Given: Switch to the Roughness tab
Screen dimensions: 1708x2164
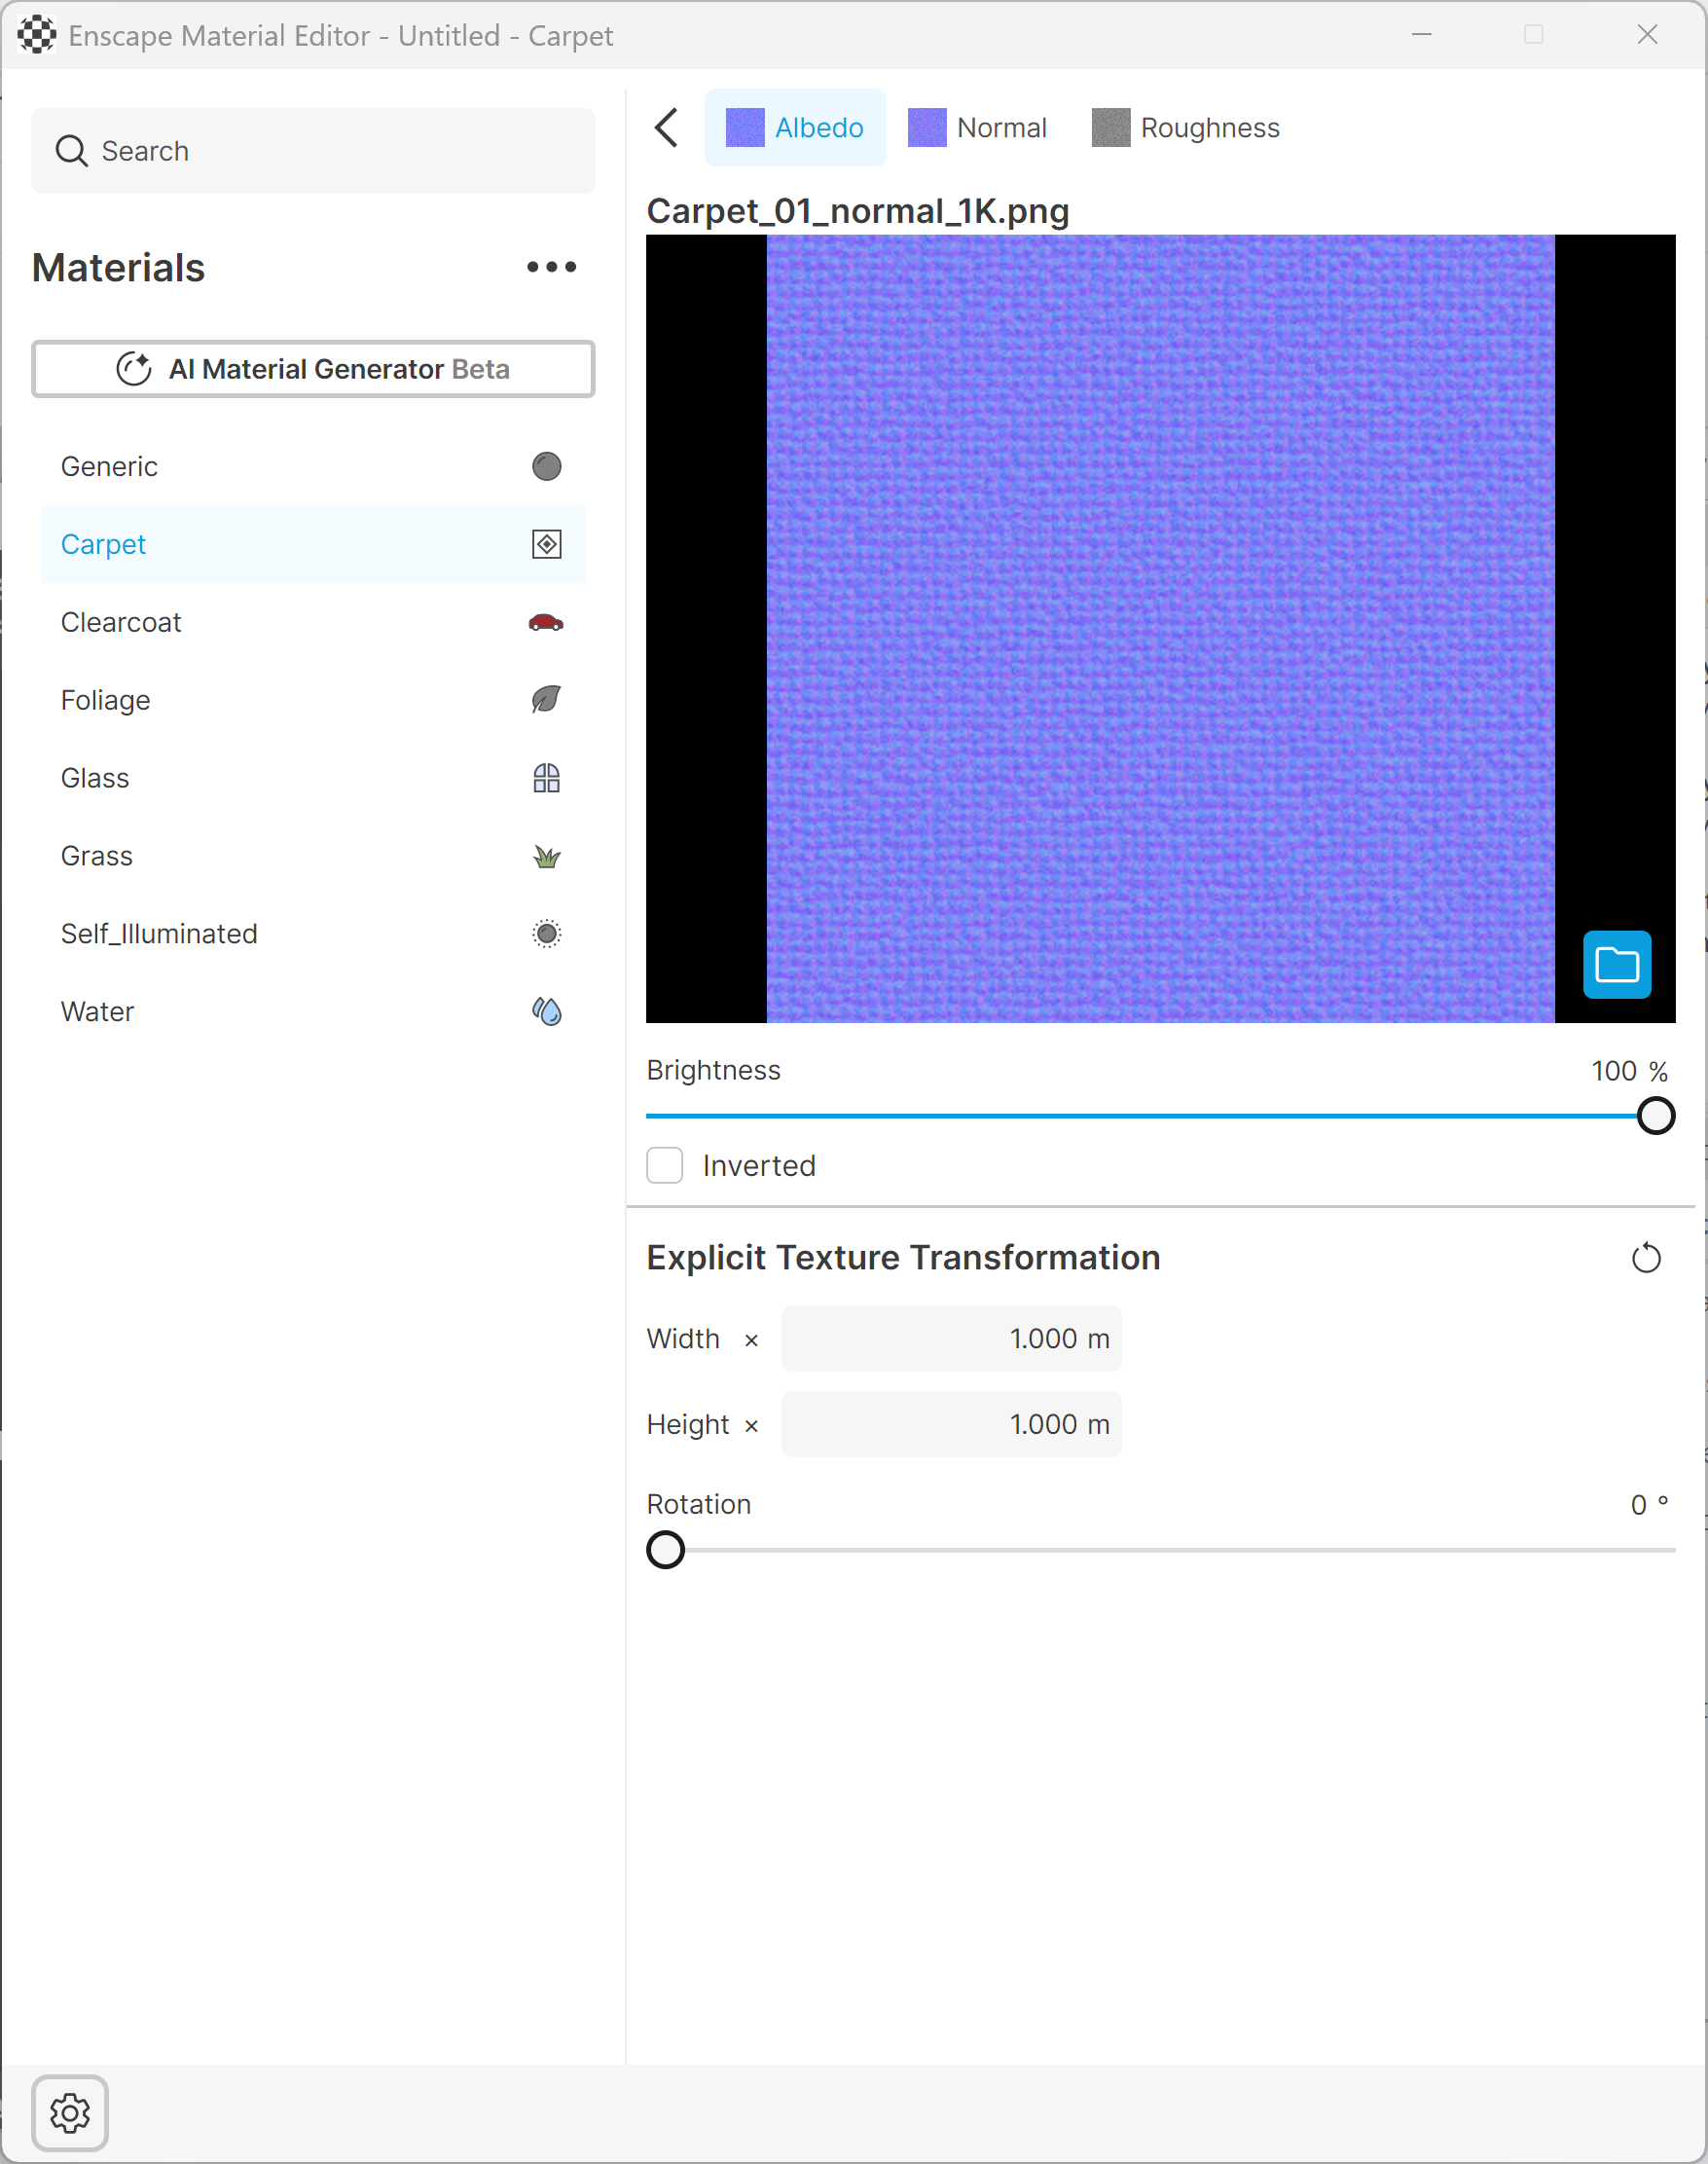Looking at the screenshot, I should click(1186, 128).
